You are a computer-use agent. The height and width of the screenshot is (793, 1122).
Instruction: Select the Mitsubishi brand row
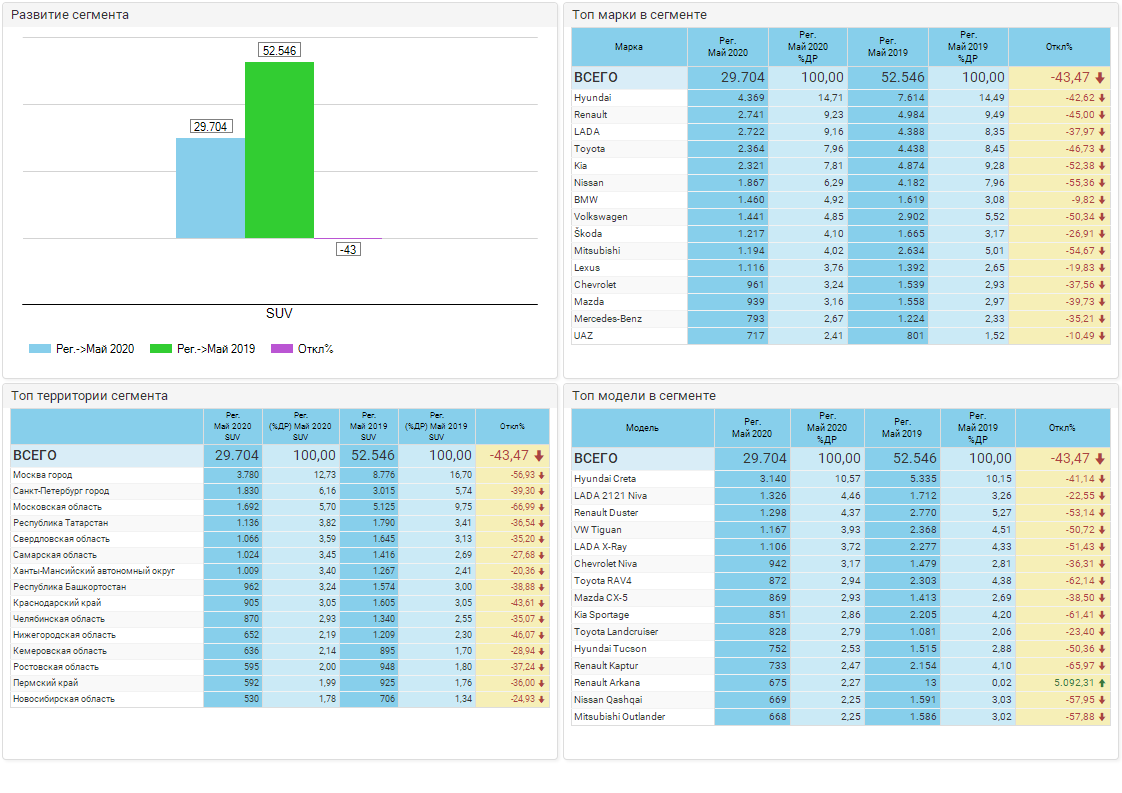841,250
